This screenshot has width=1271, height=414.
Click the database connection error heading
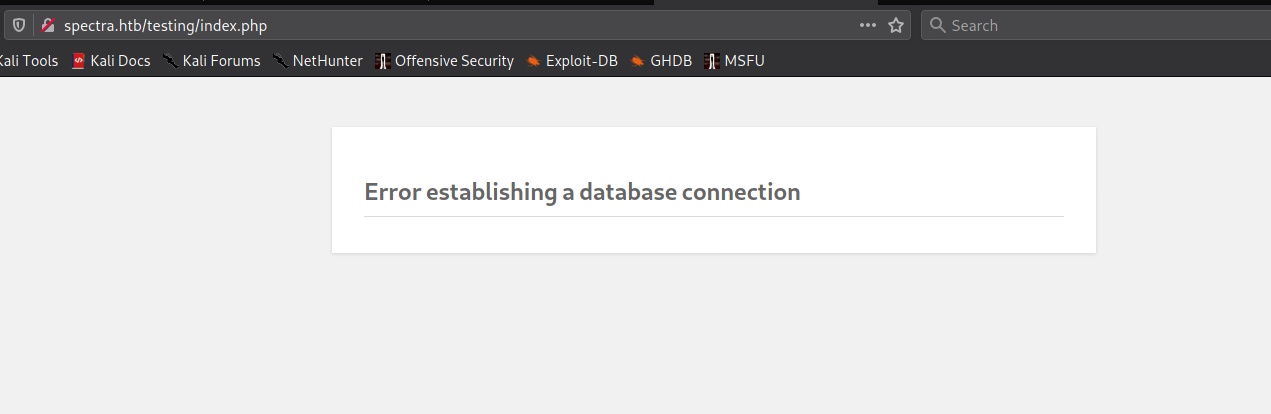click(x=582, y=192)
